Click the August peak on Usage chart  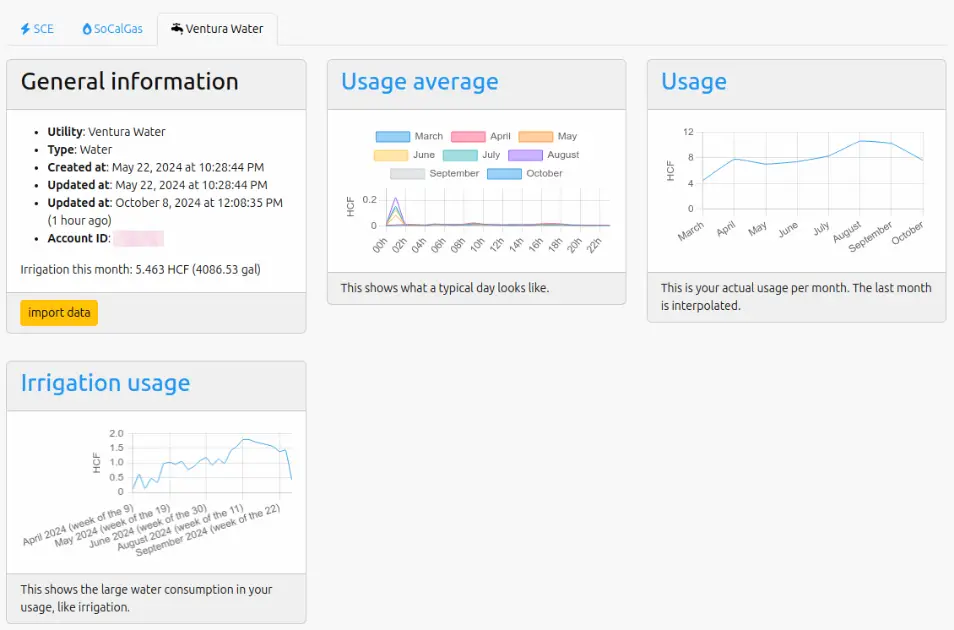pyautogui.click(x=860, y=141)
